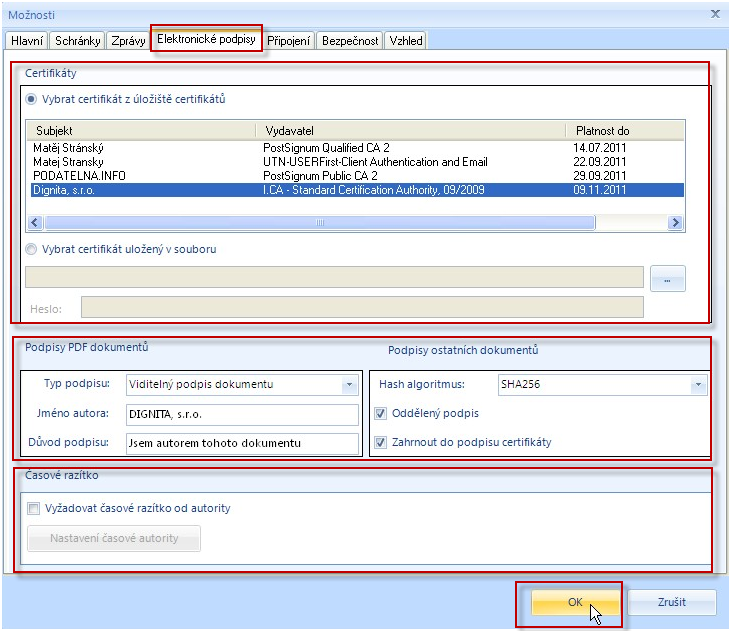Image resolution: width=731 pixels, height=631 pixels.
Task: Click 'PostSignum Qualified CA 2' issuer cell
Action: [326, 148]
